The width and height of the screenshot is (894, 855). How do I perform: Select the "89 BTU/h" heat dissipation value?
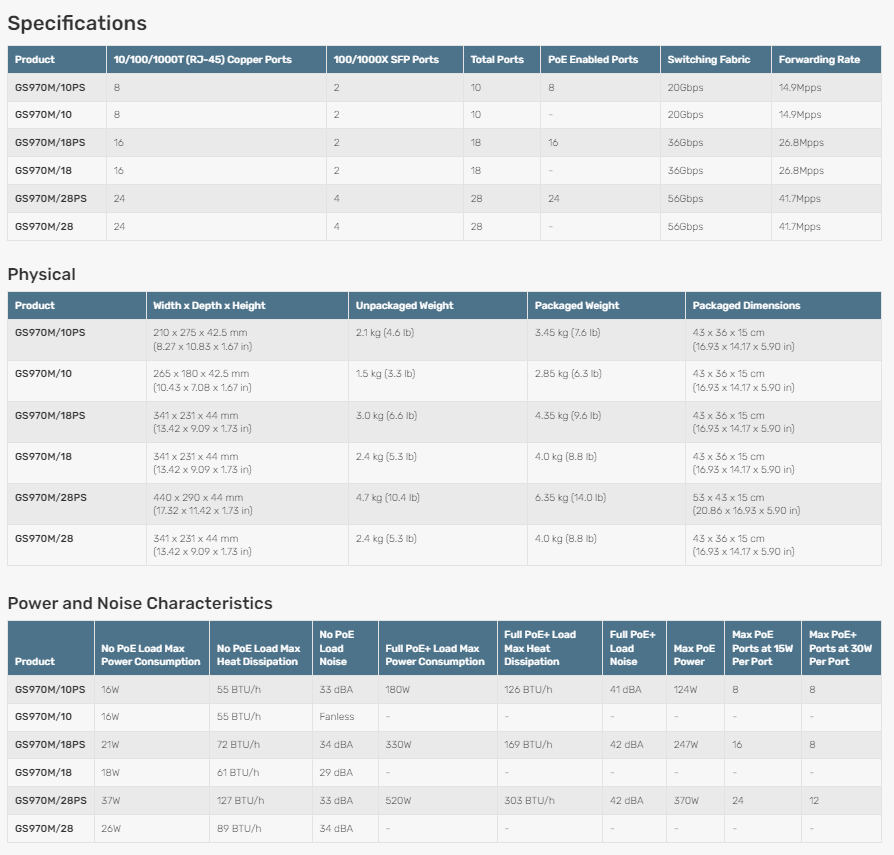pos(239,829)
